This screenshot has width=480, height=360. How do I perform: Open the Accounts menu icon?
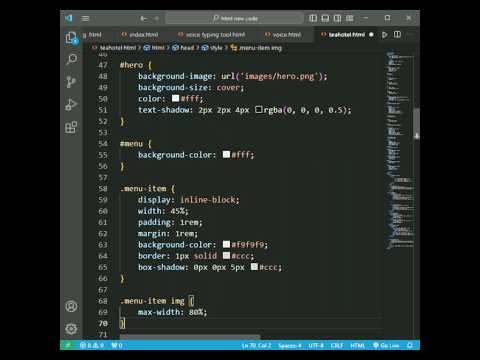click(71, 306)
